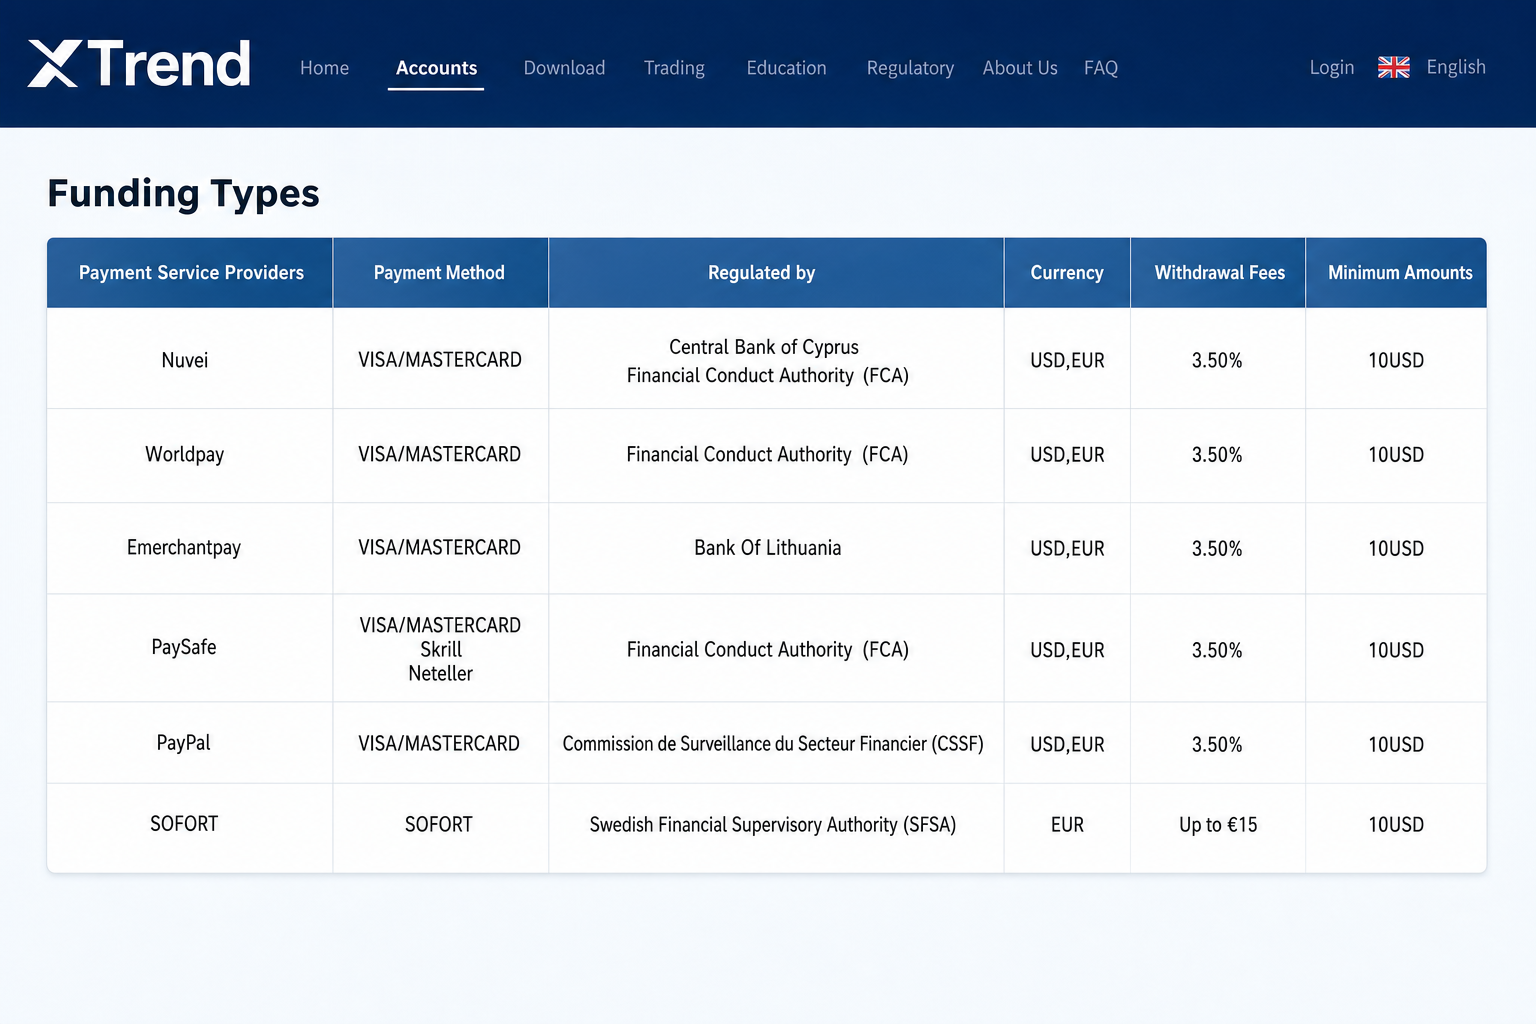
Task: Click Worldpay's USD,EUR currency cell
Action: click(1067, 455)
